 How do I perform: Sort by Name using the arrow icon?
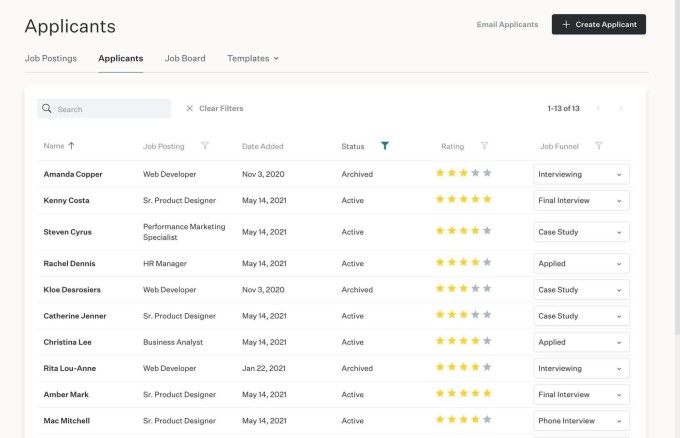pyautogui.click(x=72, y=146)
